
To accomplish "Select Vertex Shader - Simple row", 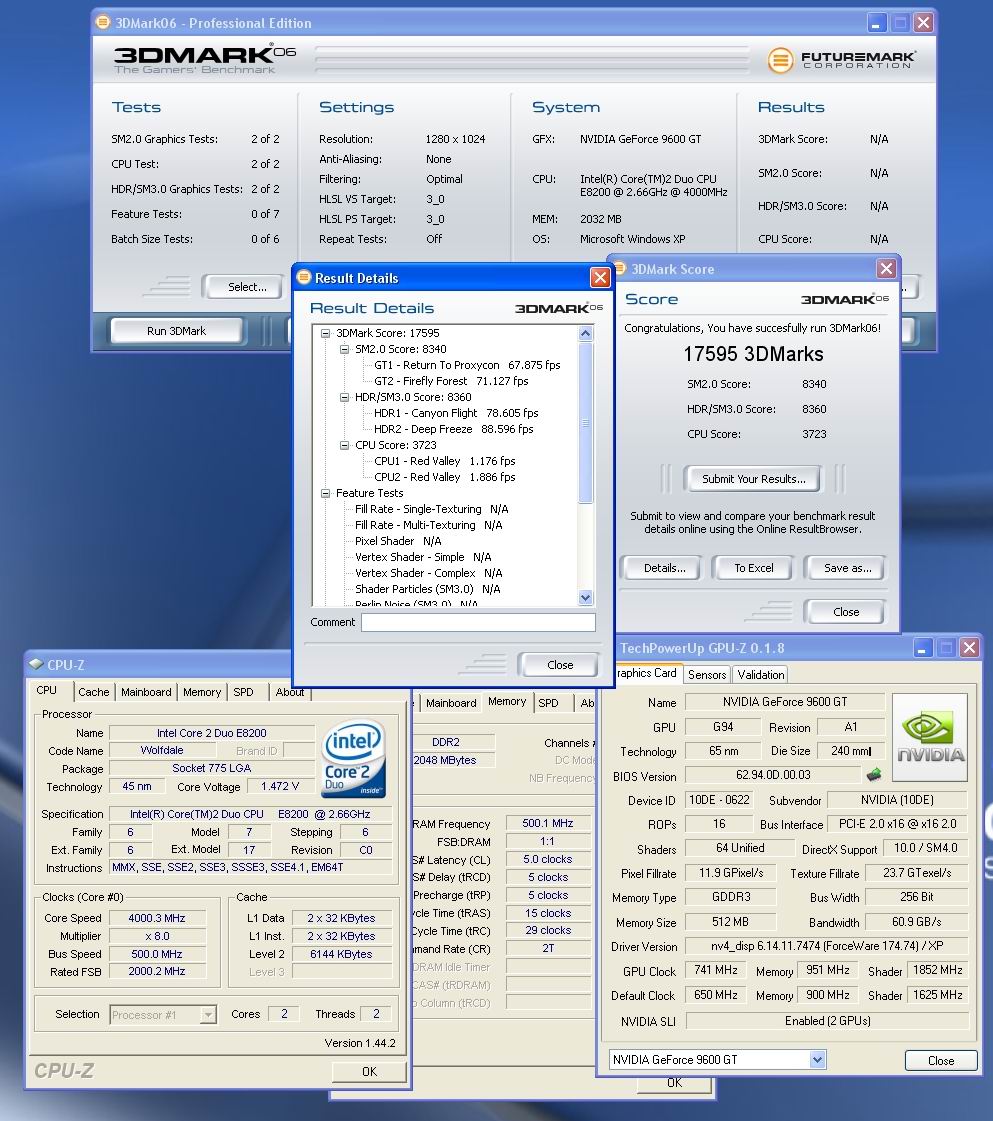I will (x=423, y=557).
